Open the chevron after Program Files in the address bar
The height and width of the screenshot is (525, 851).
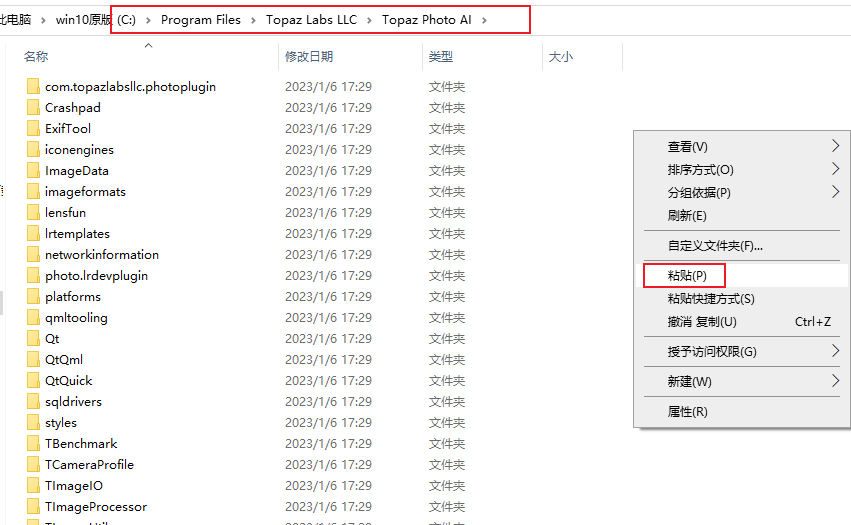(253, 20)
